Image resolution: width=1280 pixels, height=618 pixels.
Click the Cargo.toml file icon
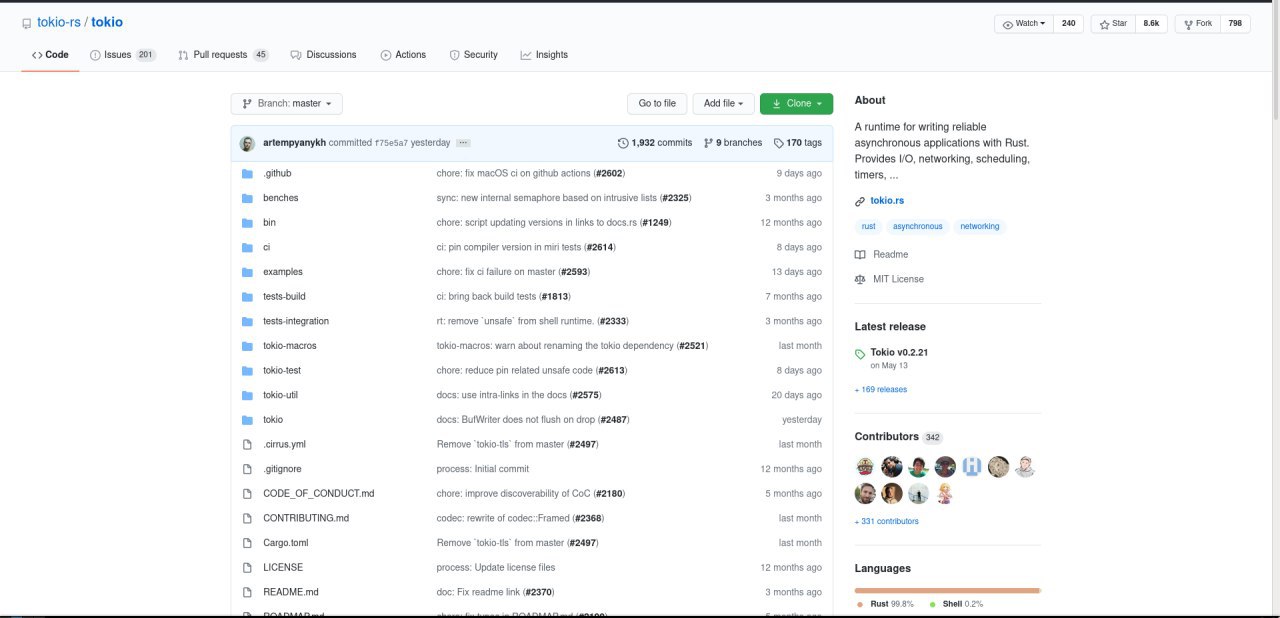(x=247, y=543)
